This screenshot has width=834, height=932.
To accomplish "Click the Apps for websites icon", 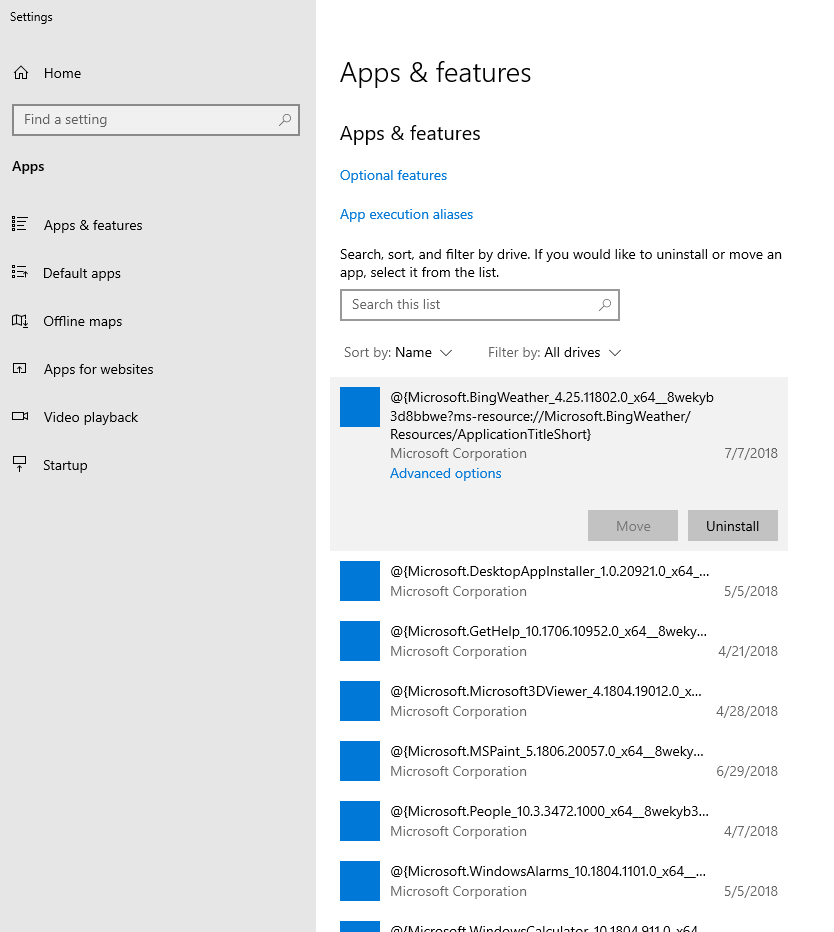I will click(x=20, y=369).
